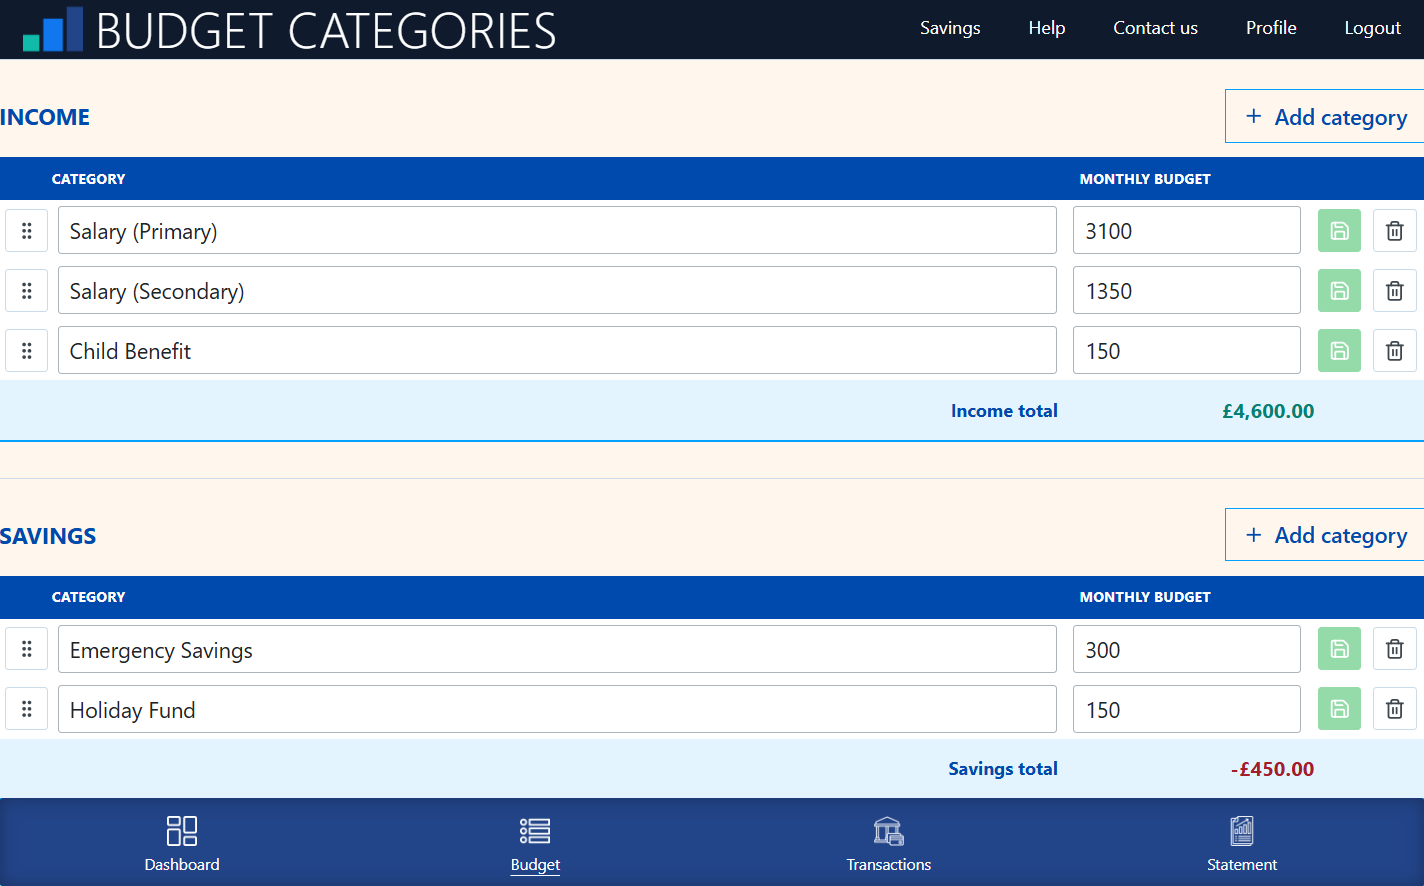Switch to the Budget tab

(x=535, y=844)
